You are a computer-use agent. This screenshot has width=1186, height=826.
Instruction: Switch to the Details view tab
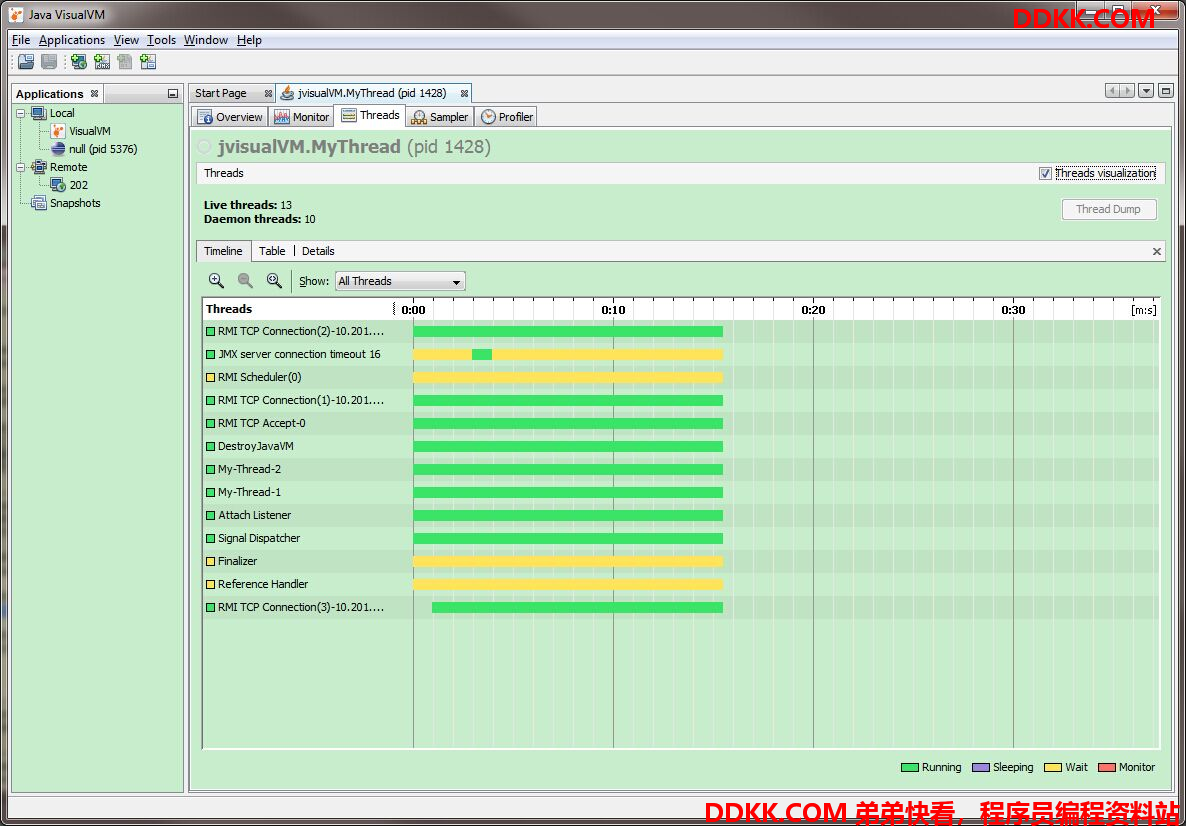[318, 251]
